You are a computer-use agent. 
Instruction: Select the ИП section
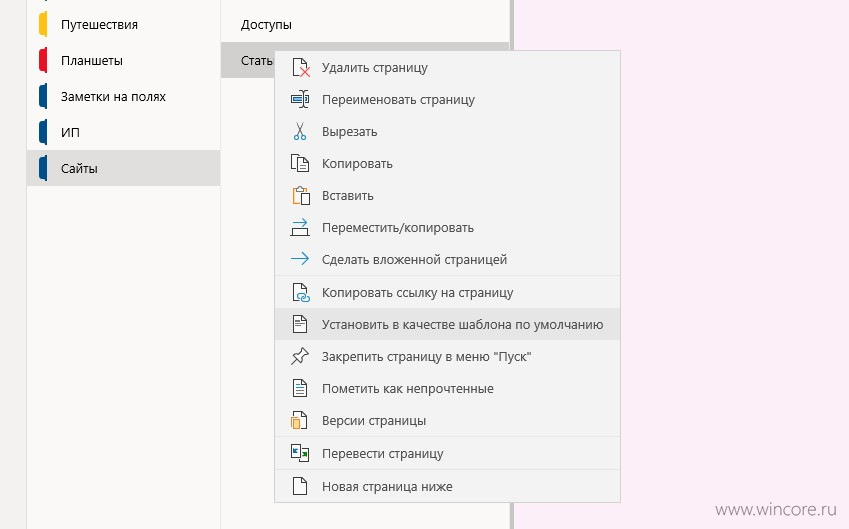point(123,132)
